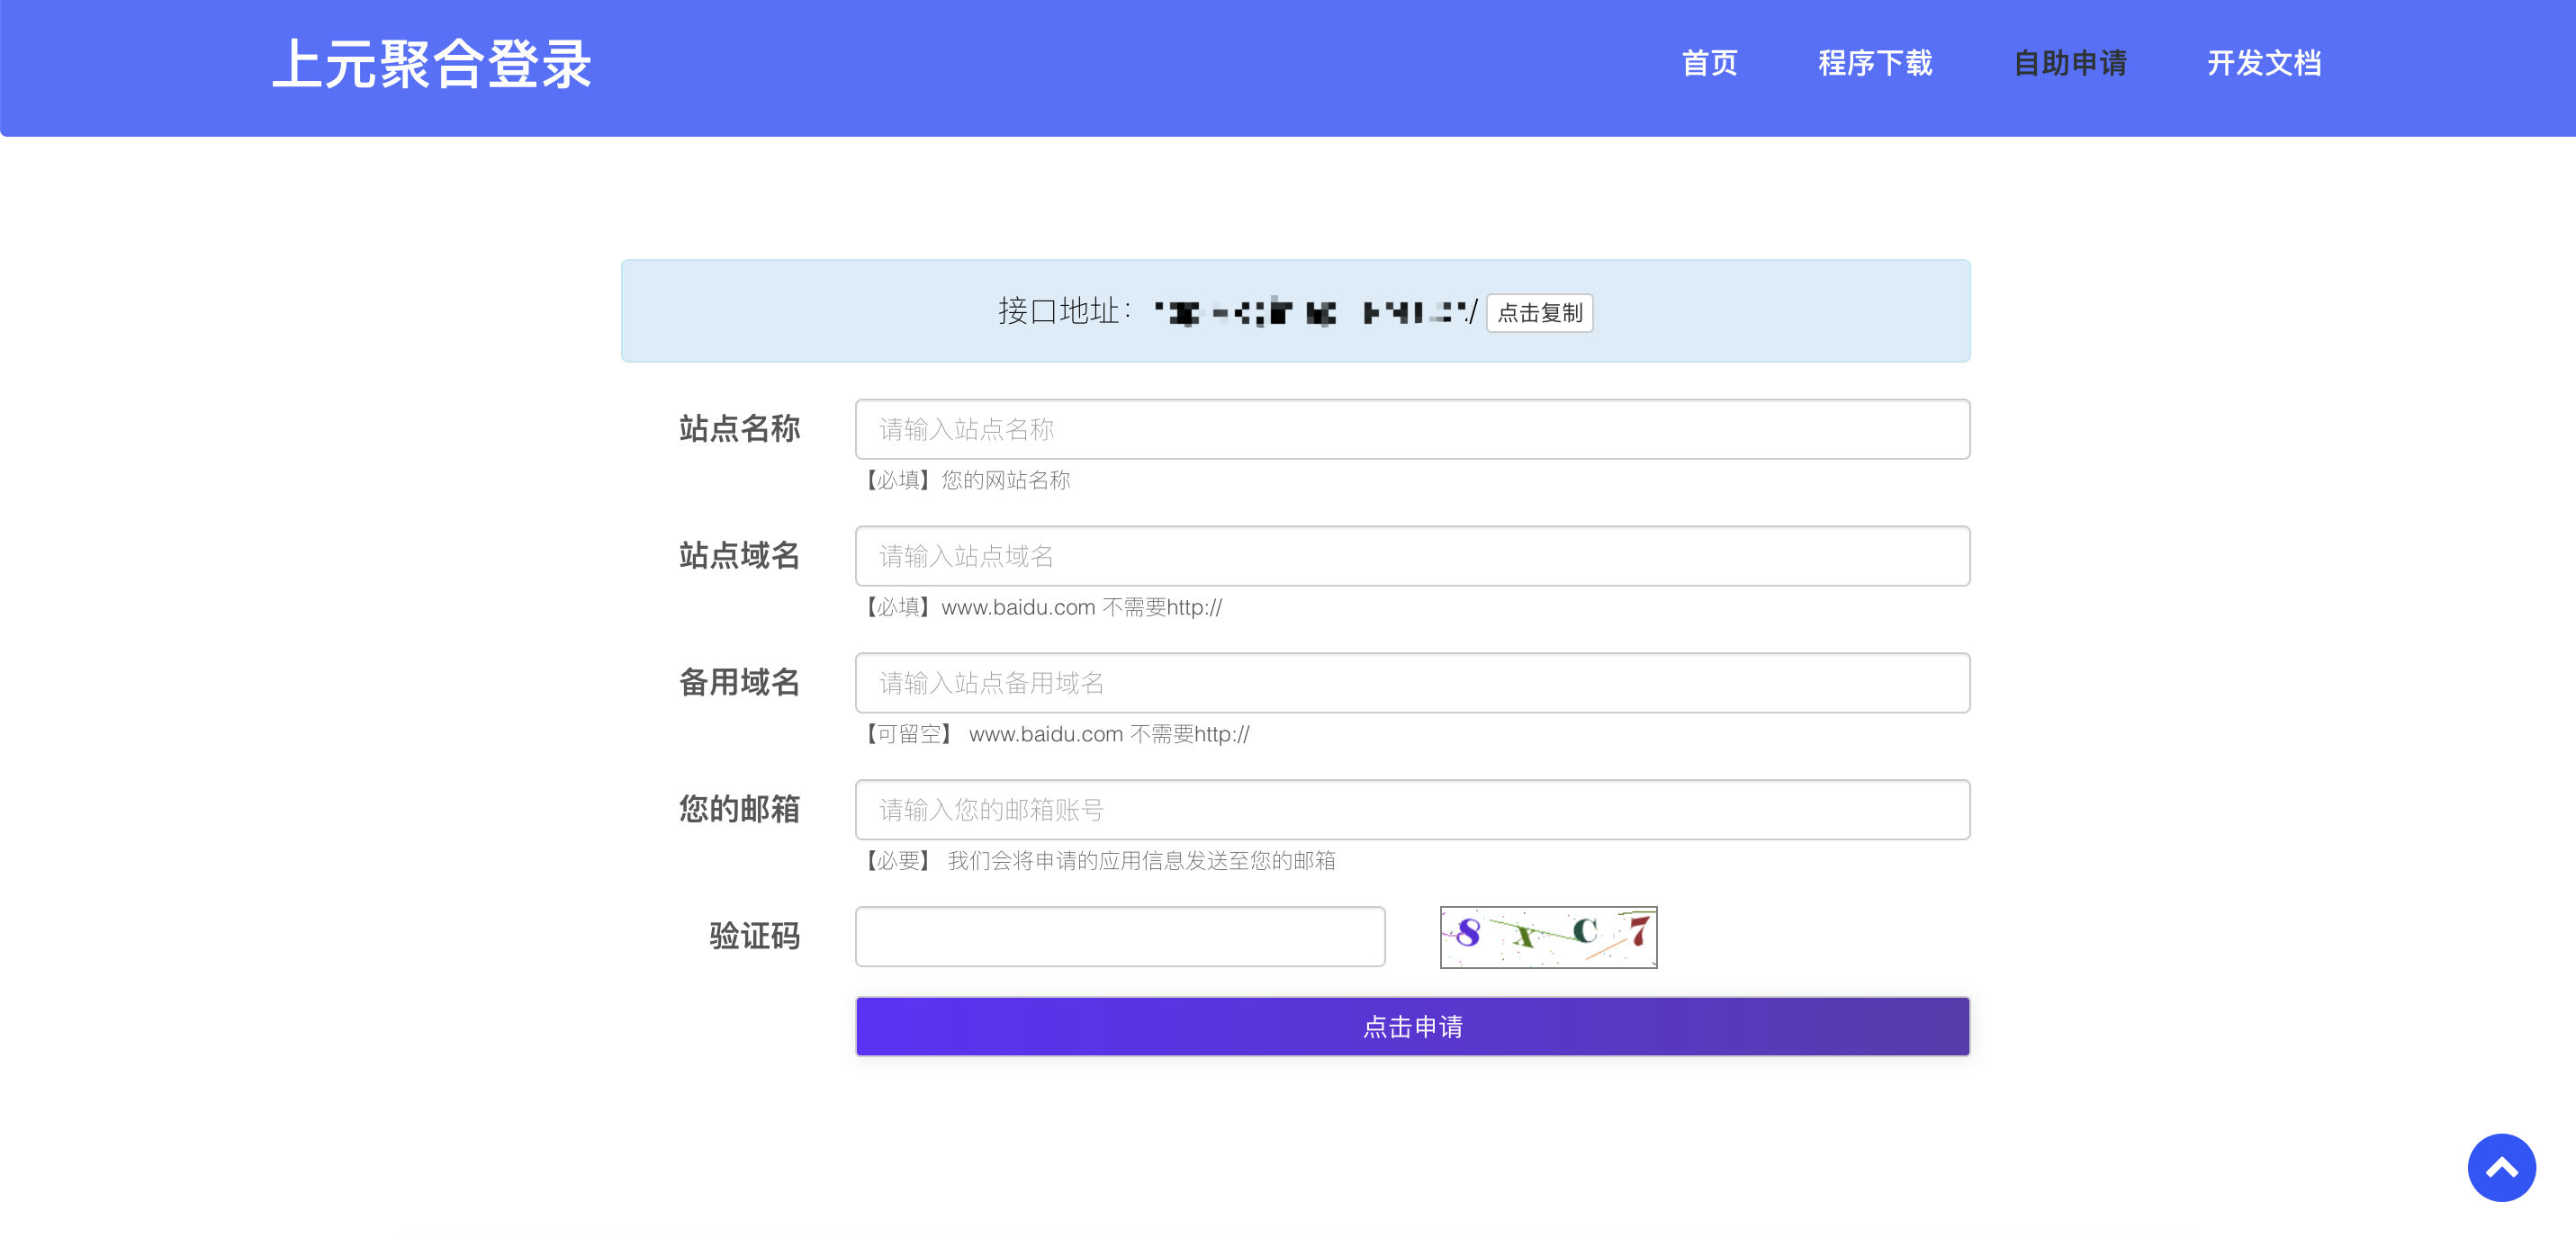
Task: Click the 上元聚合登录 site title
Action: (x=432, y=65)
